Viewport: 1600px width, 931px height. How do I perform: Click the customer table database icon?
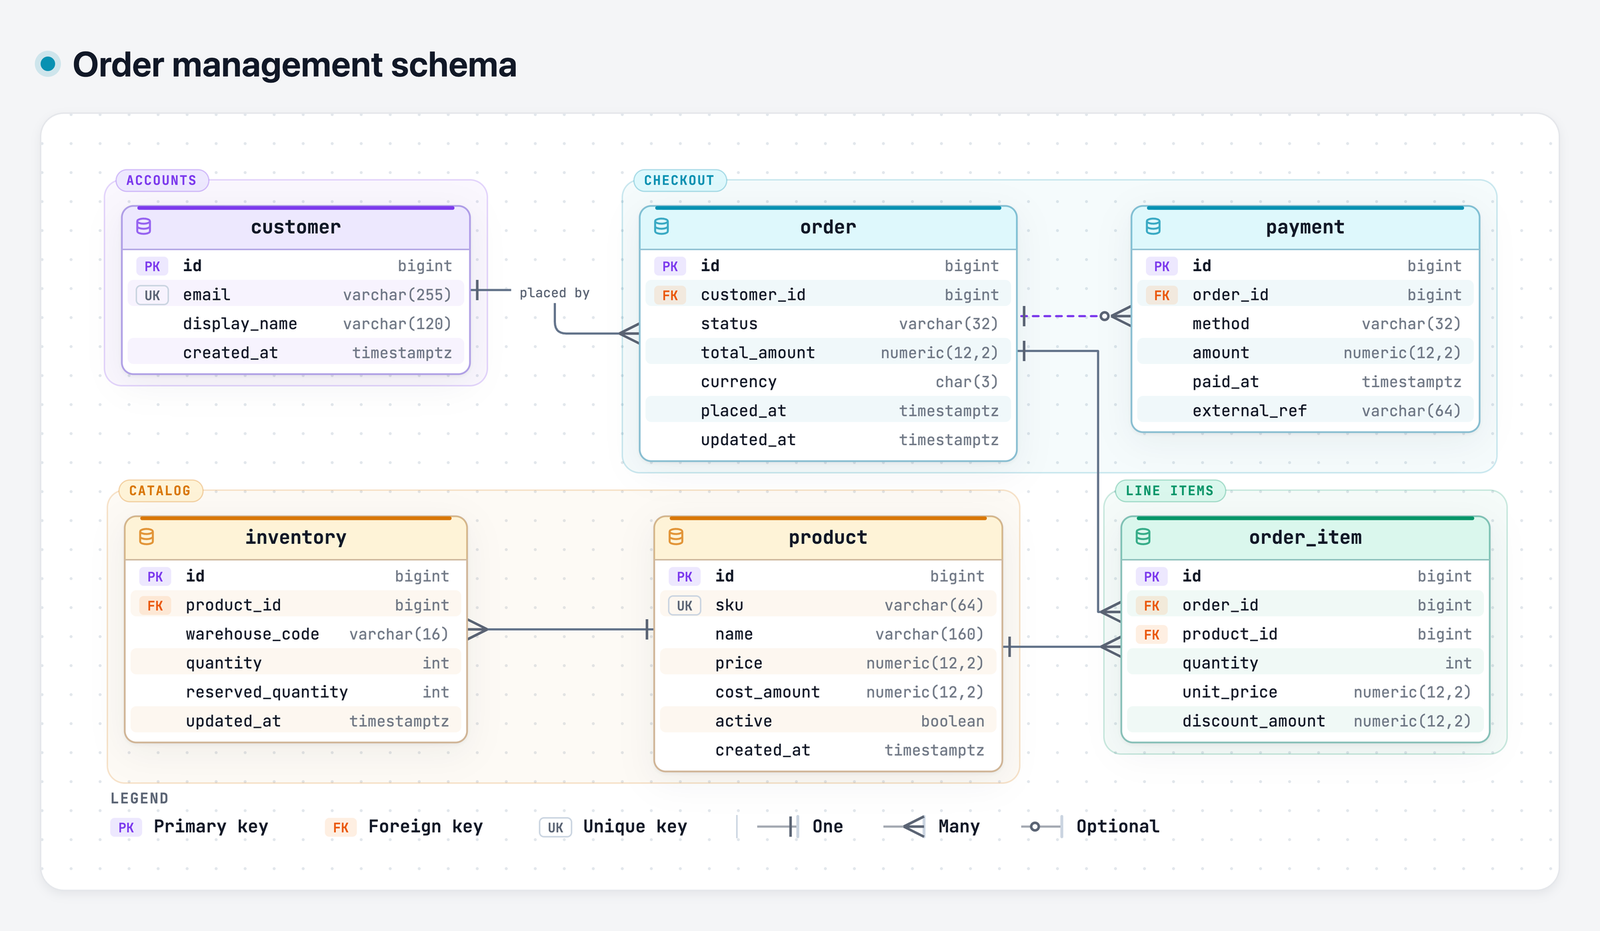[144, 227]
